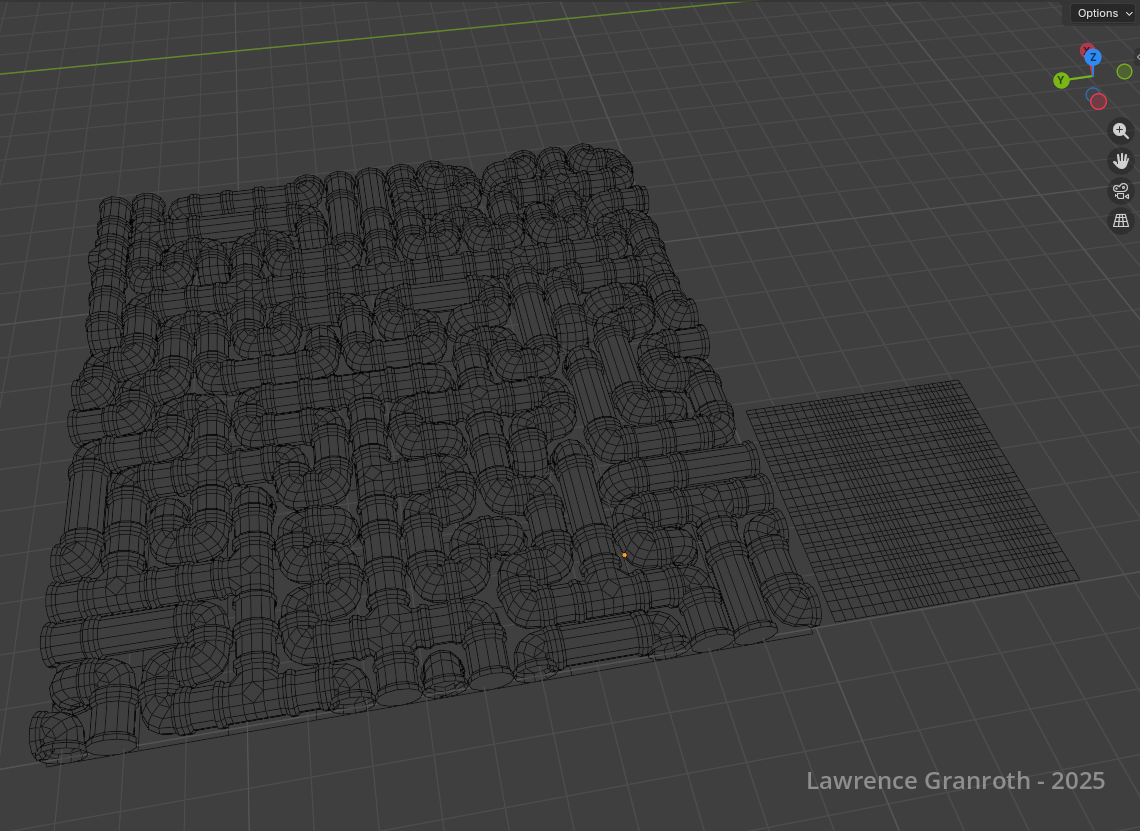Image resolution: width=1140 pixels, height=831 pixels.
Task: Toggle the camera view
Action: pos(1121,191)
